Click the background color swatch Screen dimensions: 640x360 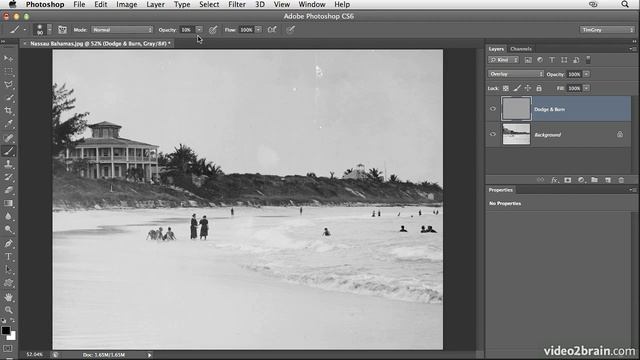tap(12, 336)
